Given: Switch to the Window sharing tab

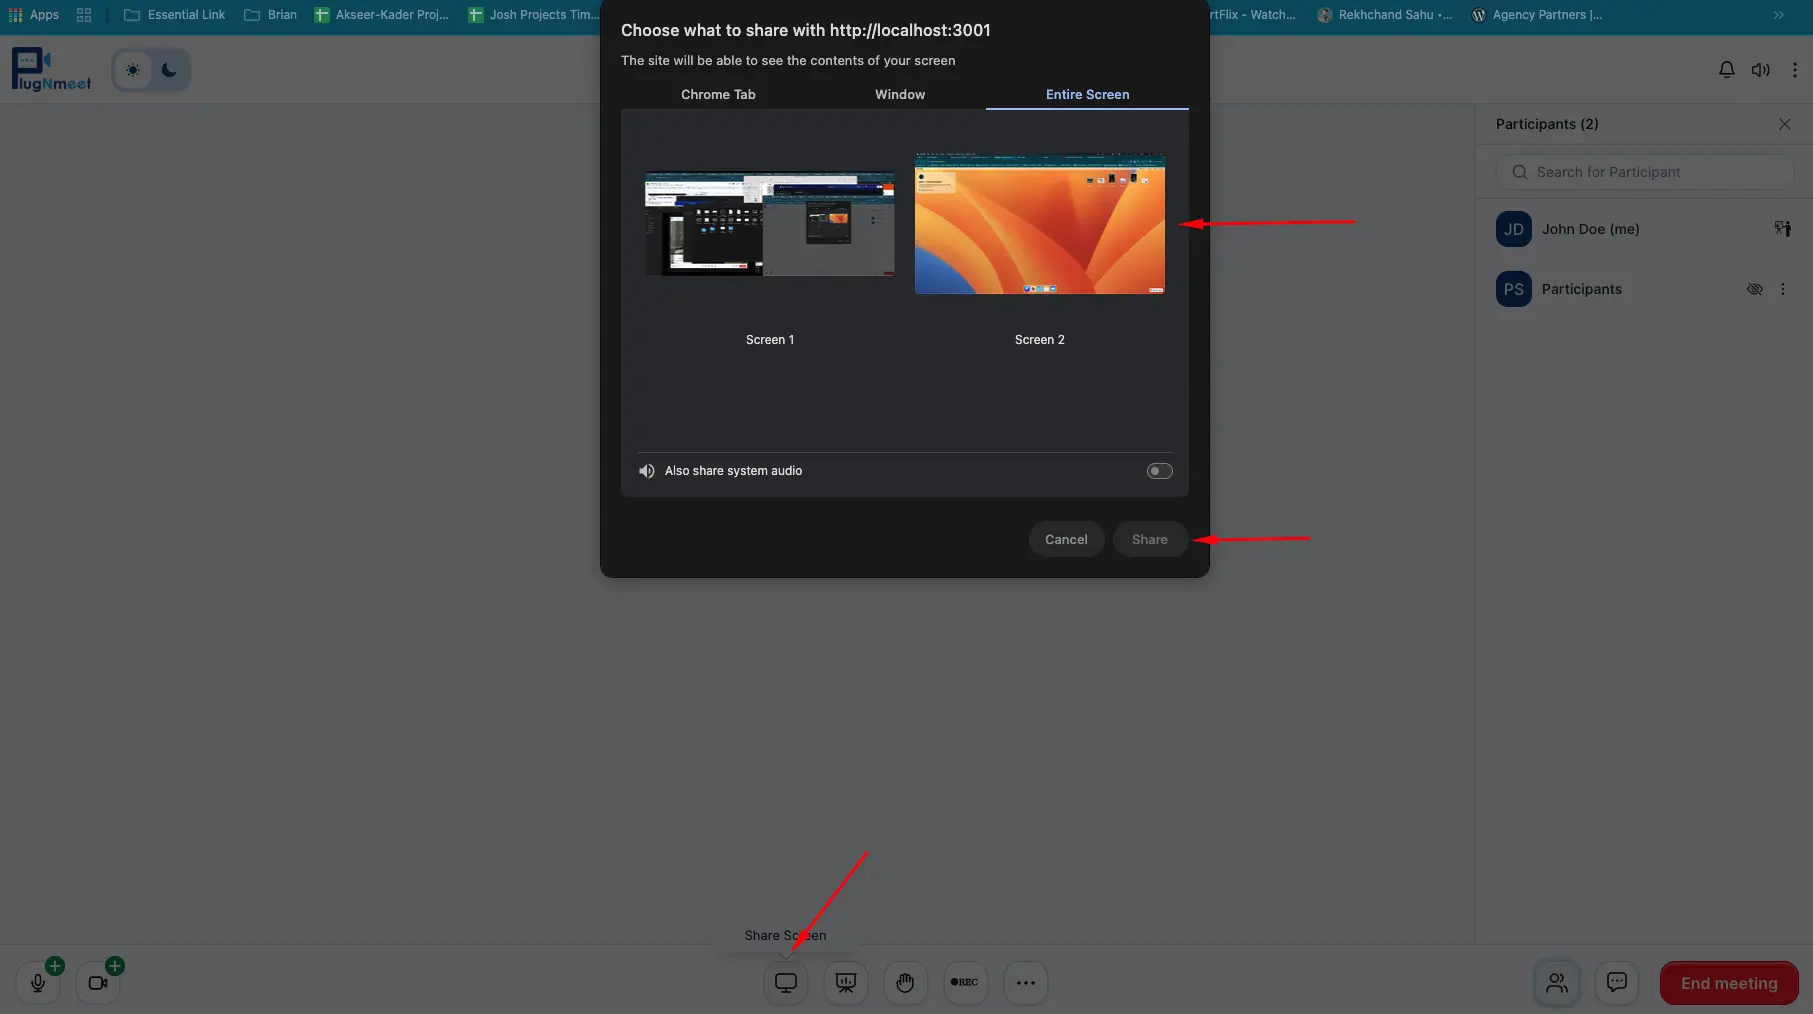Looking at the screenshot, I should click(899, 94).
